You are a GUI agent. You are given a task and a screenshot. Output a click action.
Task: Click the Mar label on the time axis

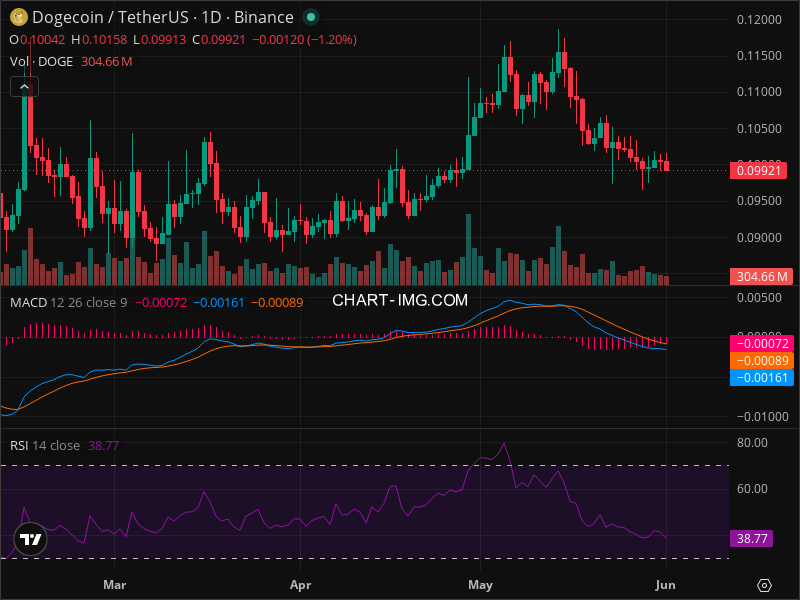click(114, 585)
